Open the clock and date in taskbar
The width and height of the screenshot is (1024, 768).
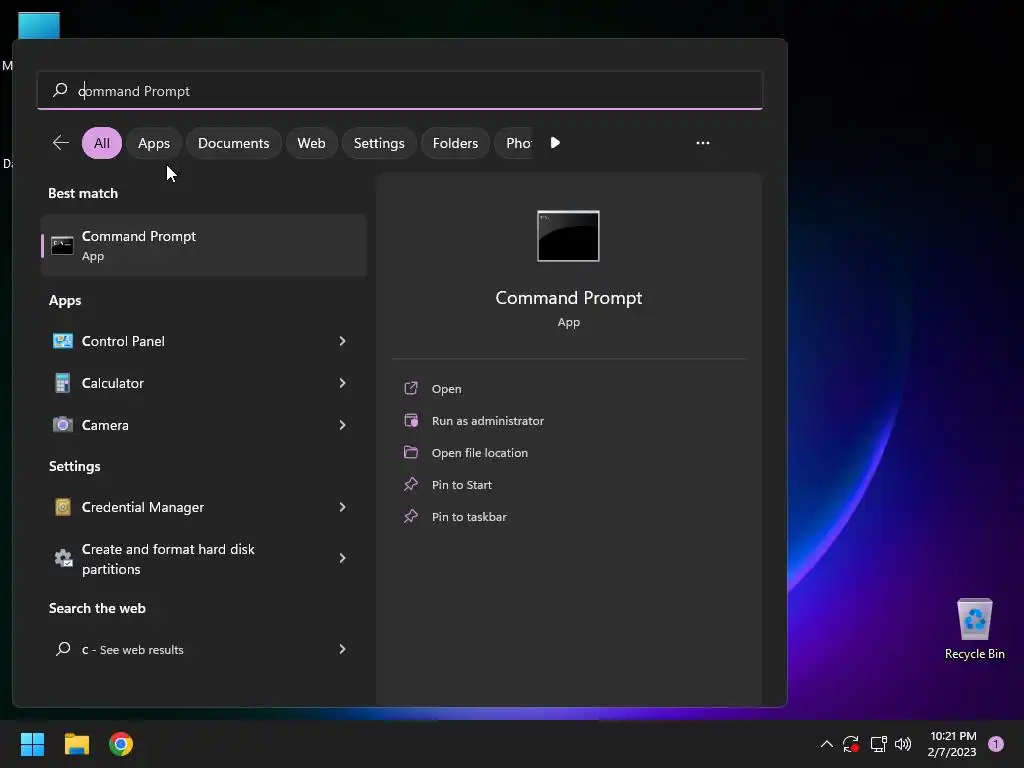point(952,744)
